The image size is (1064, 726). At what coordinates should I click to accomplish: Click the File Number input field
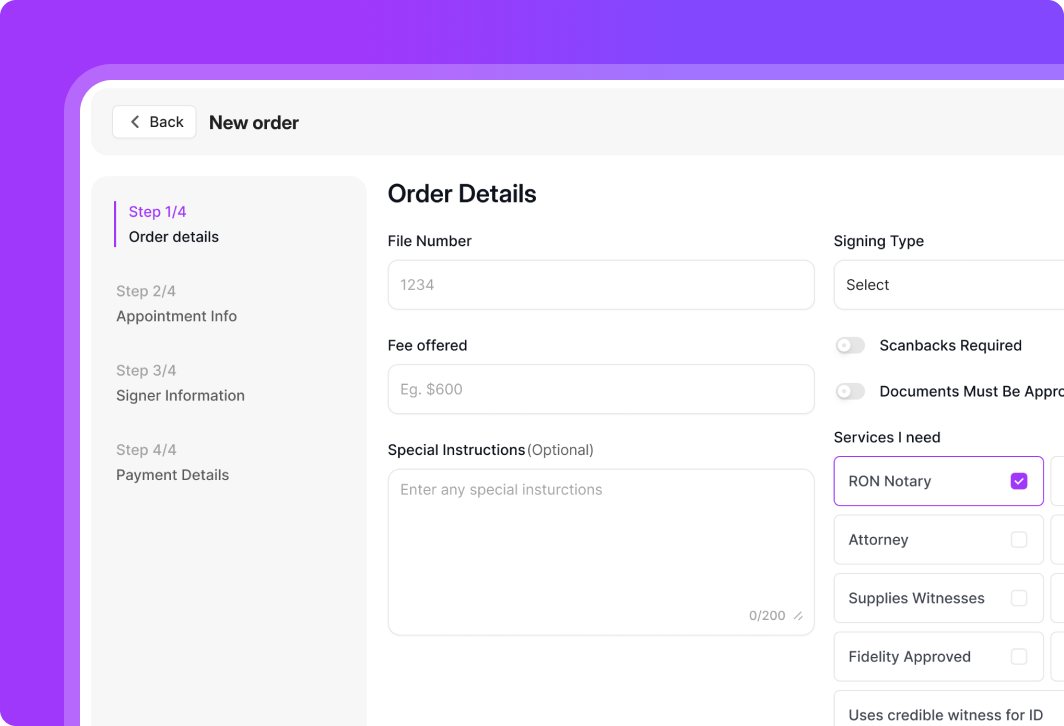tap(601, 285)
